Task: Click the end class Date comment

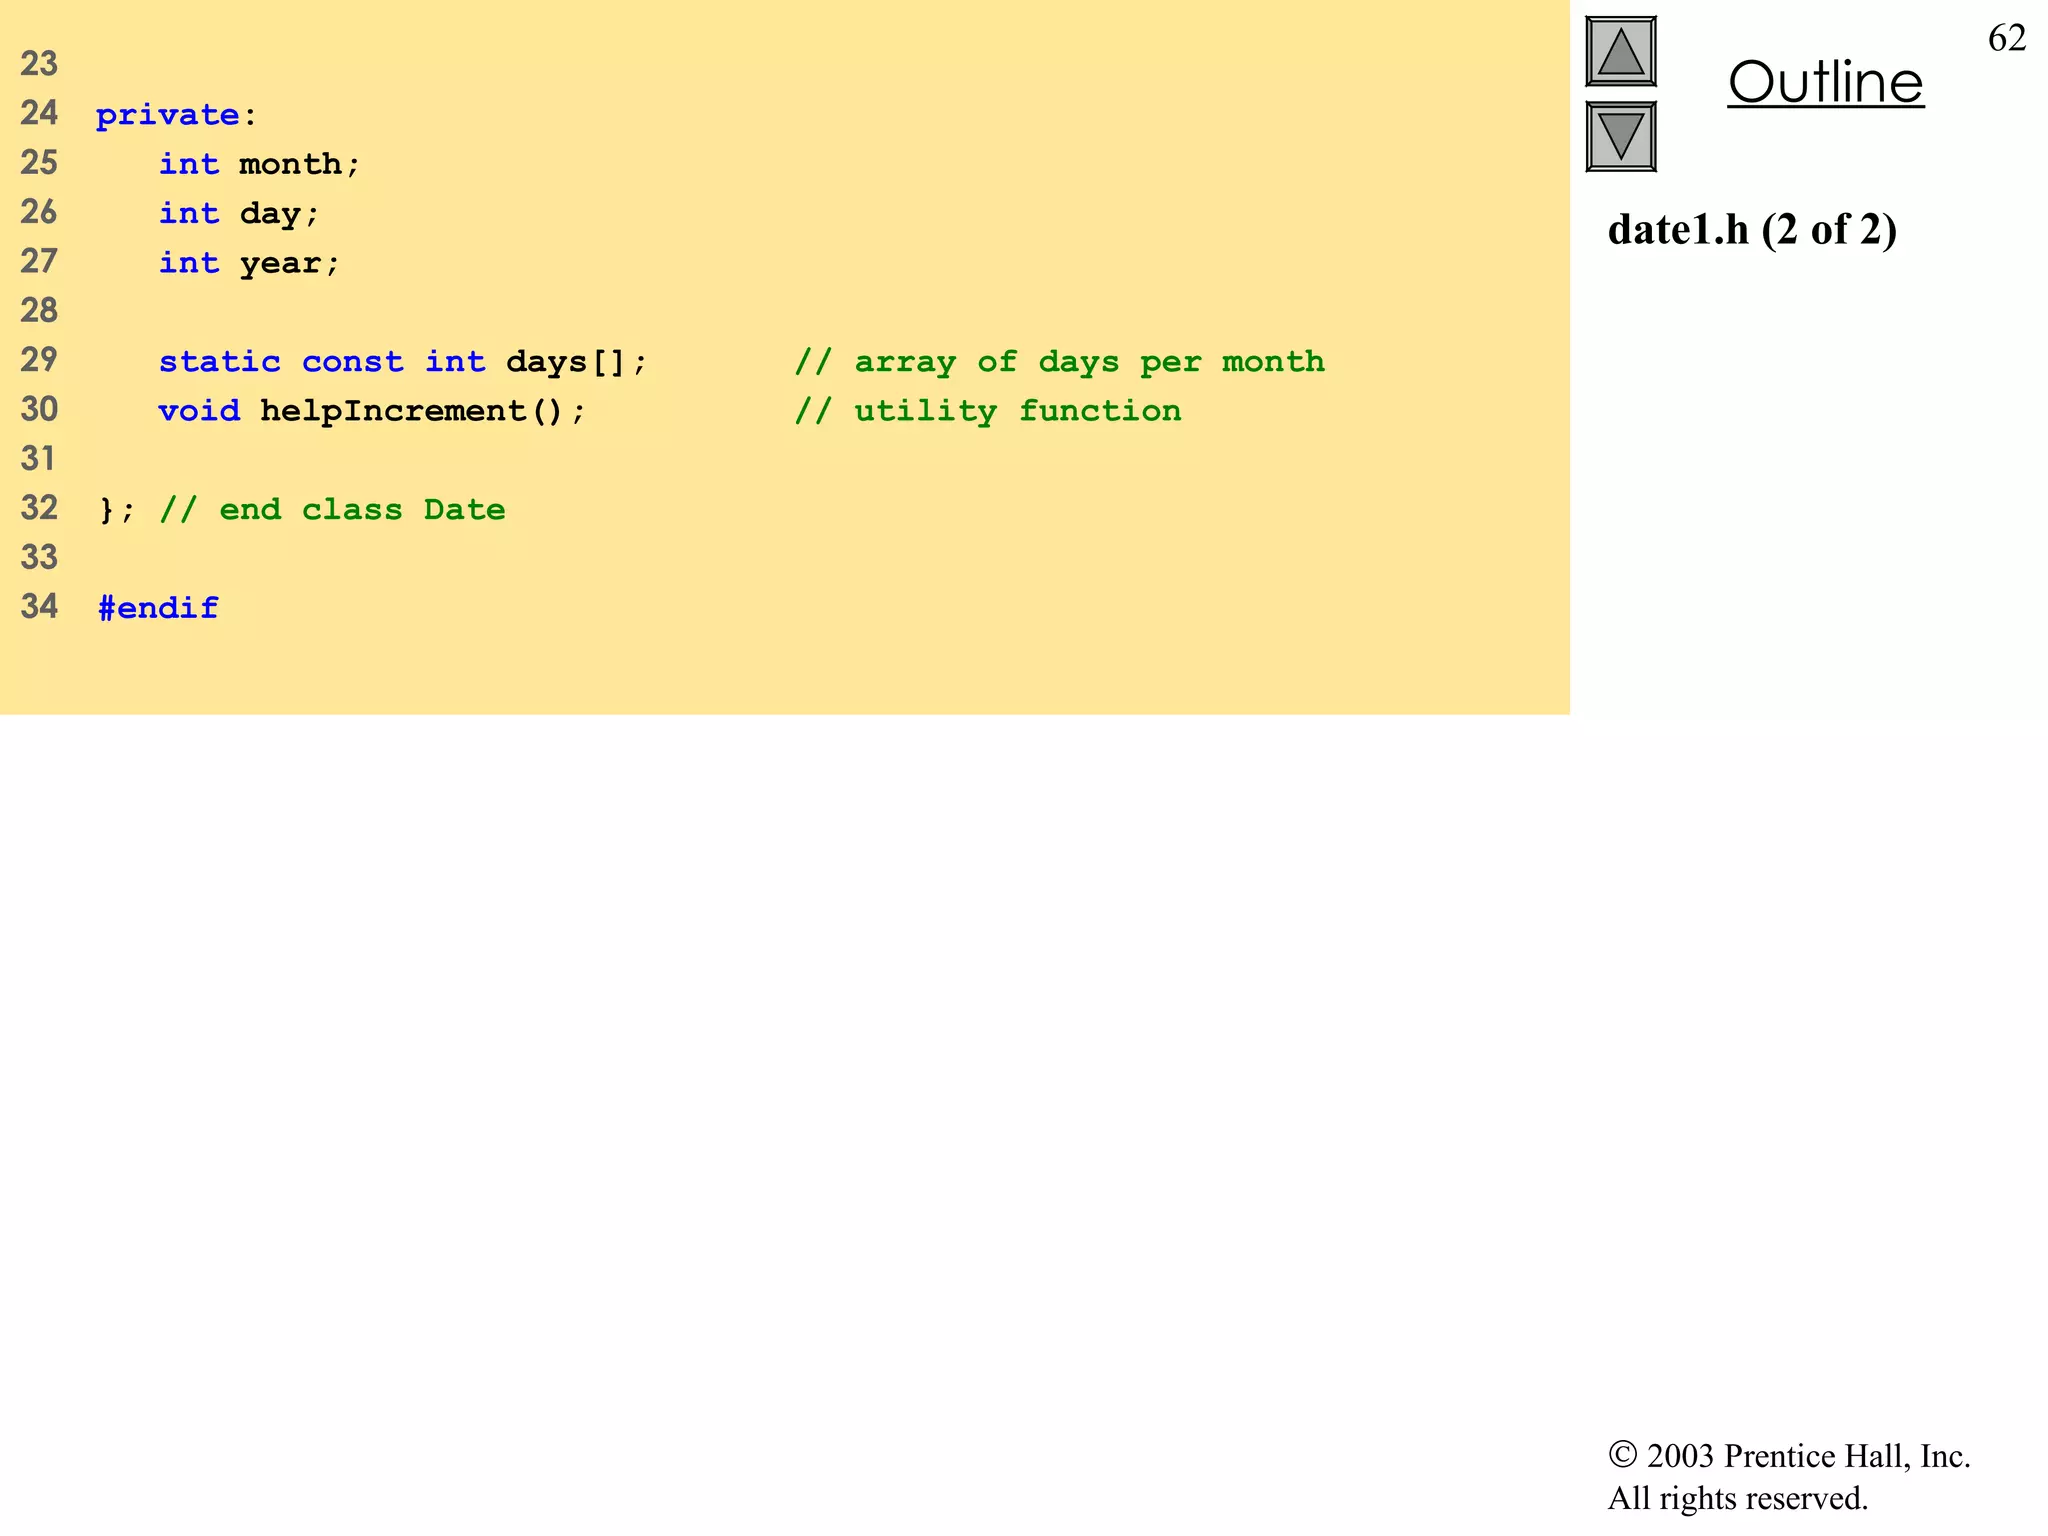Action: [332, 509]
